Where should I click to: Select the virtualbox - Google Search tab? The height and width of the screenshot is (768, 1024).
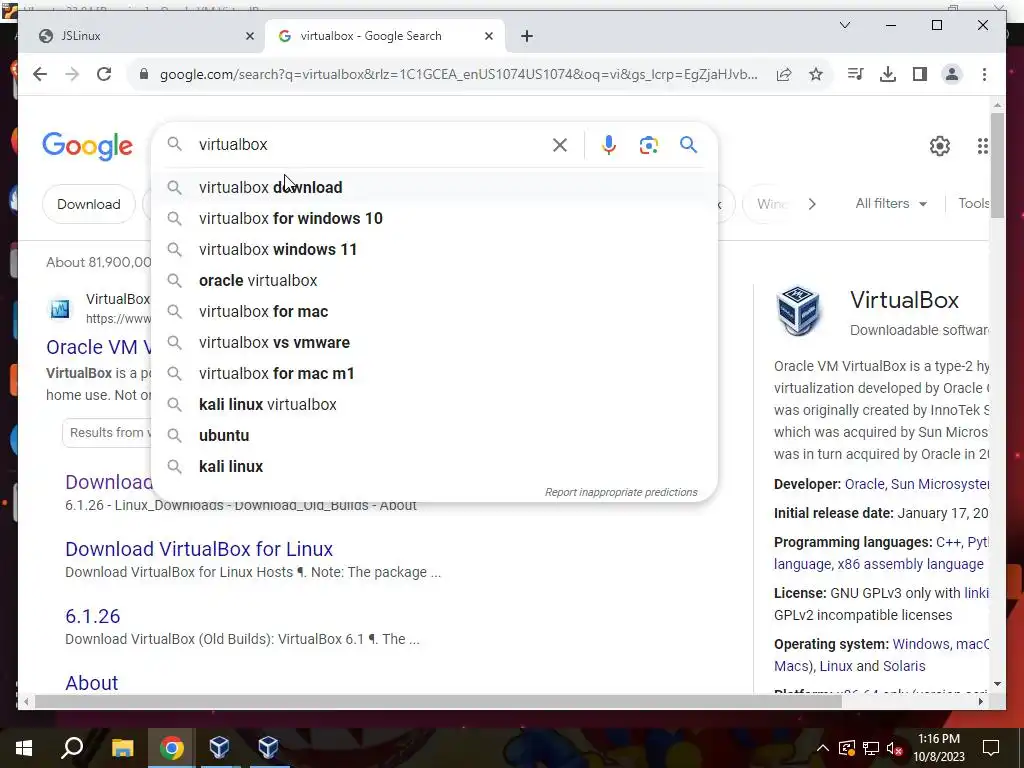pos(385,36)
